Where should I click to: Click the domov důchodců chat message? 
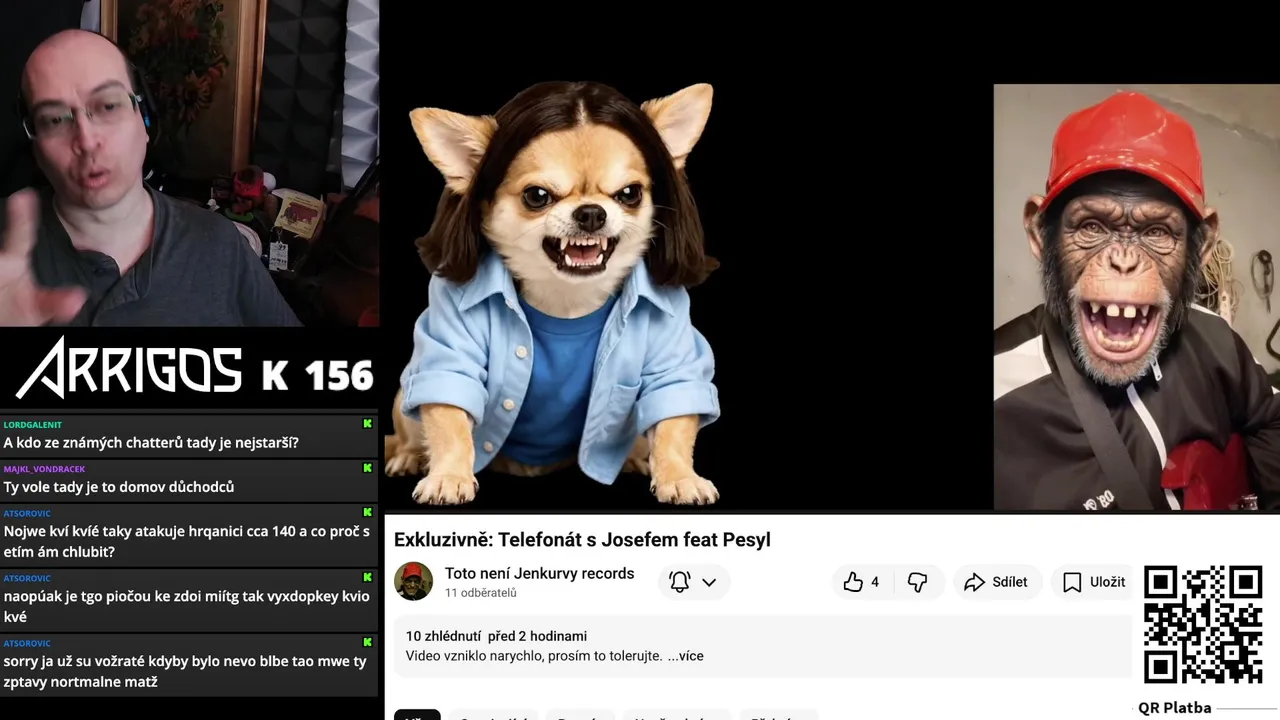(119, 487)
